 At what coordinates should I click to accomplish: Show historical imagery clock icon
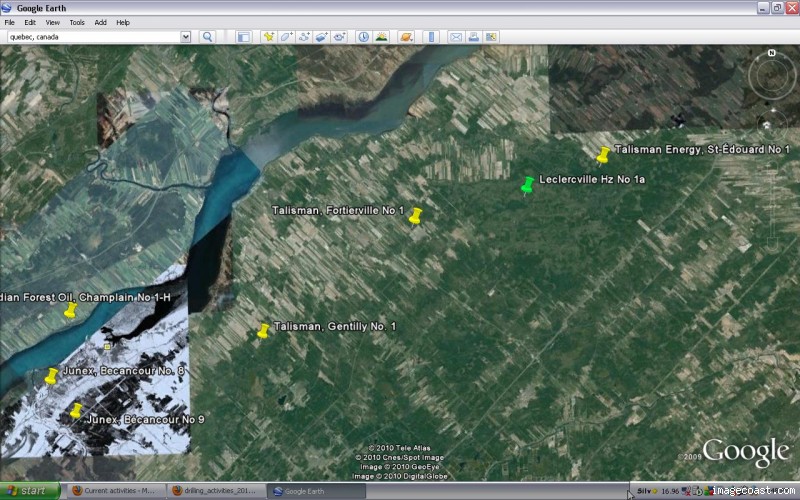click(x=363, y=37)
